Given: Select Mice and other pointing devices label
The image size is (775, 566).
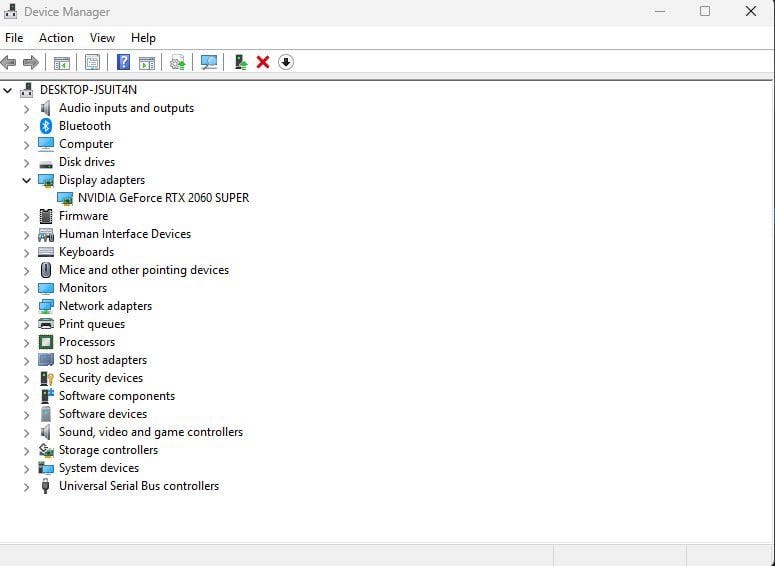Looking at the screenshot, I should pos(144,270).
